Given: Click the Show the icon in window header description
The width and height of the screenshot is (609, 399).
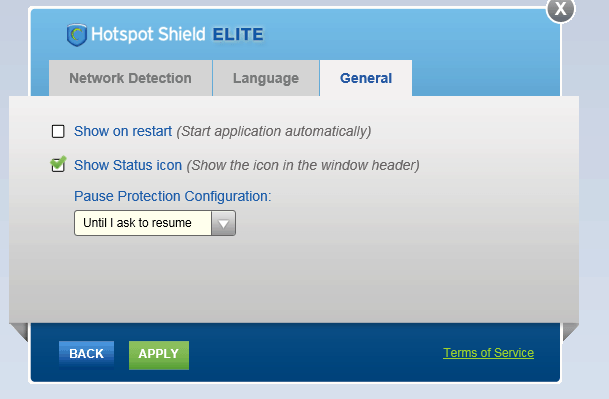Looking at the screenshot, I should point(303,165).
